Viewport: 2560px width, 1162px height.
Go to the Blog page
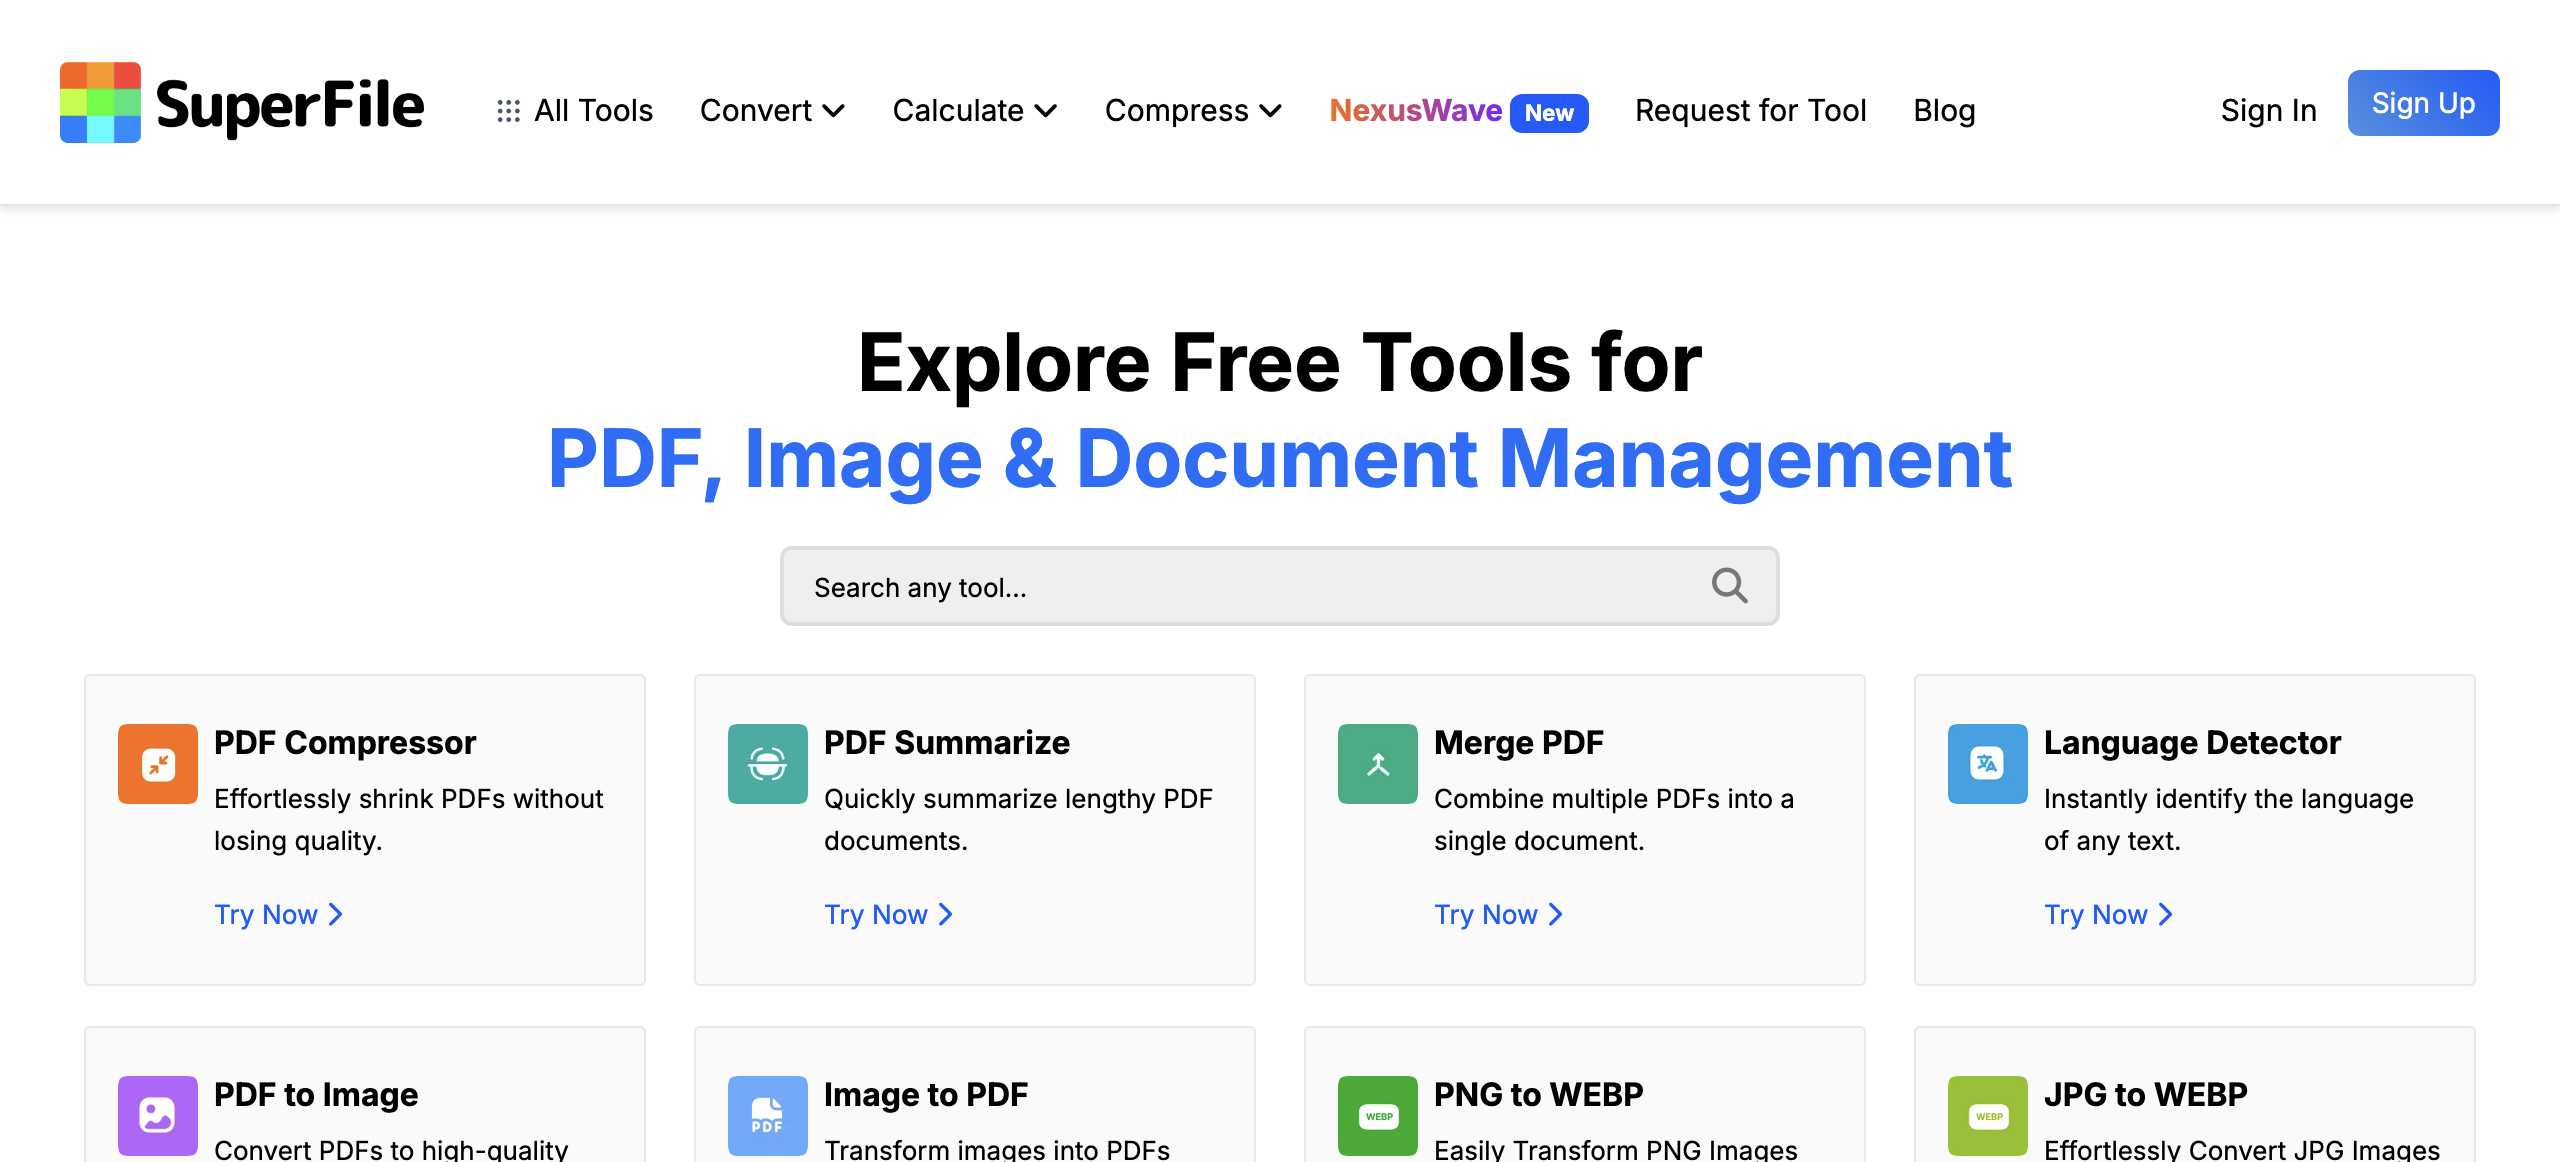coord(1944,110)
